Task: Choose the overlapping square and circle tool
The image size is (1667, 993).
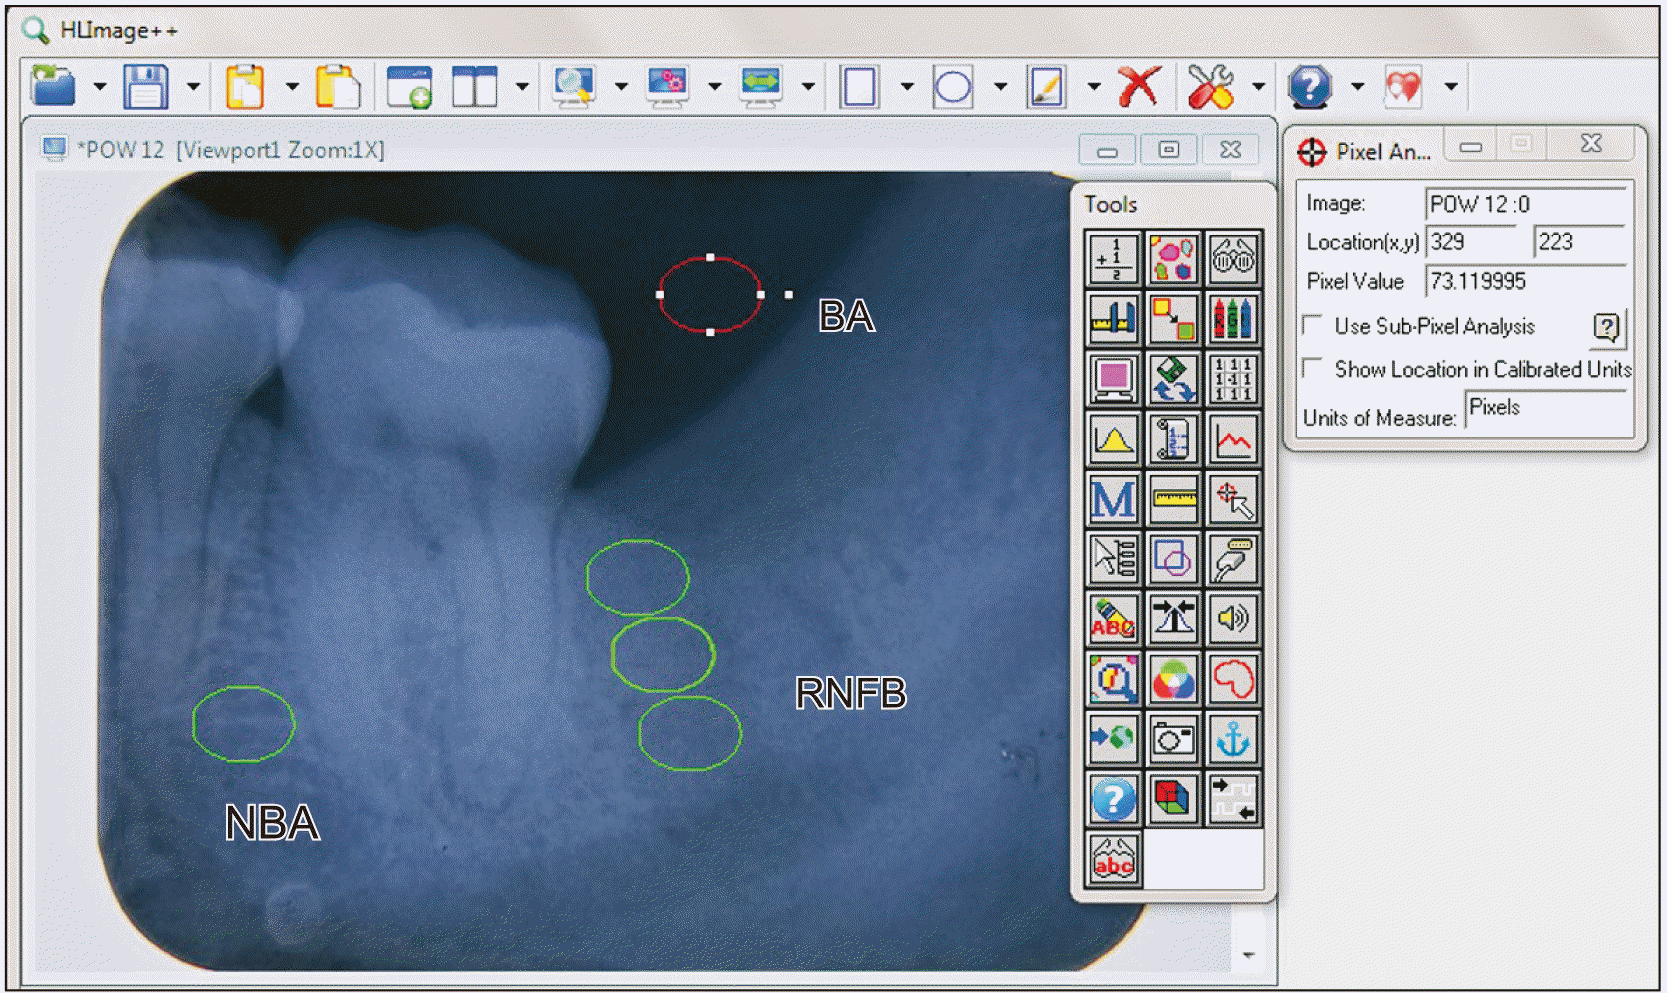Action: point(1173,559)
